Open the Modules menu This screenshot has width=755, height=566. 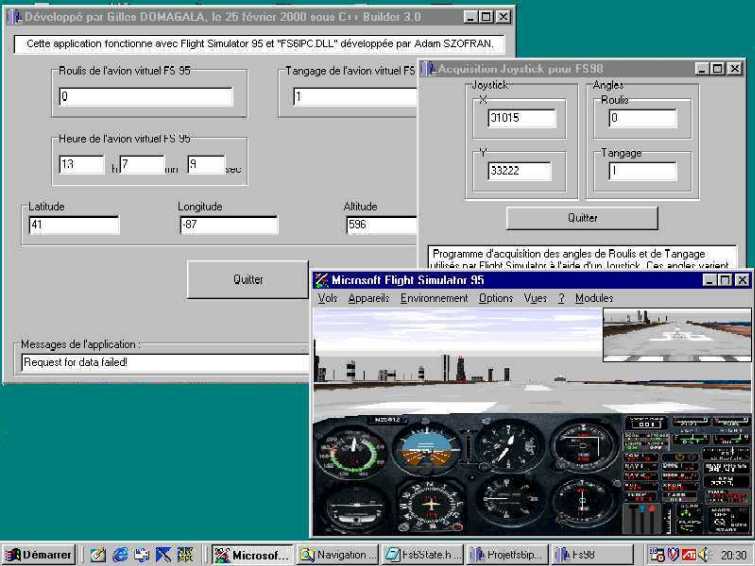pos(594,298)
